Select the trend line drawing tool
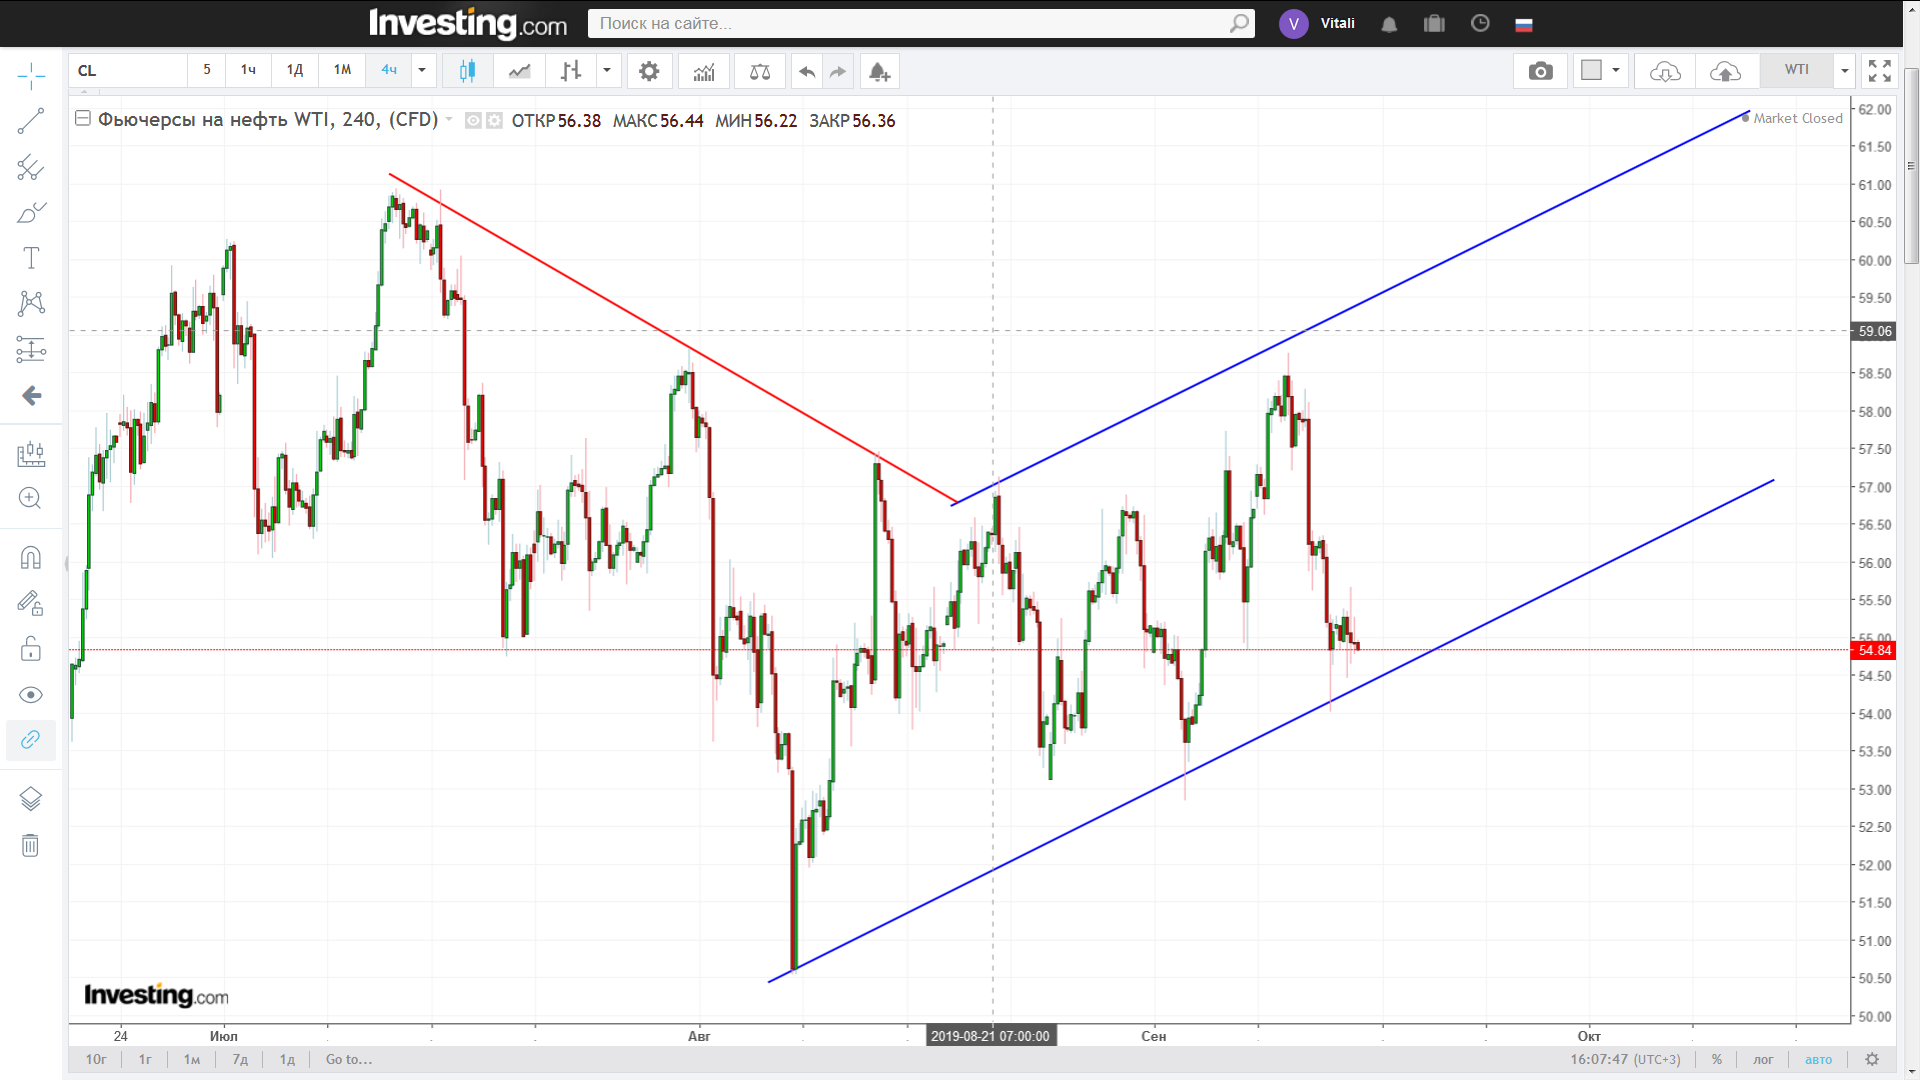Viewport: 1920px width, 1080px height. 30,121
